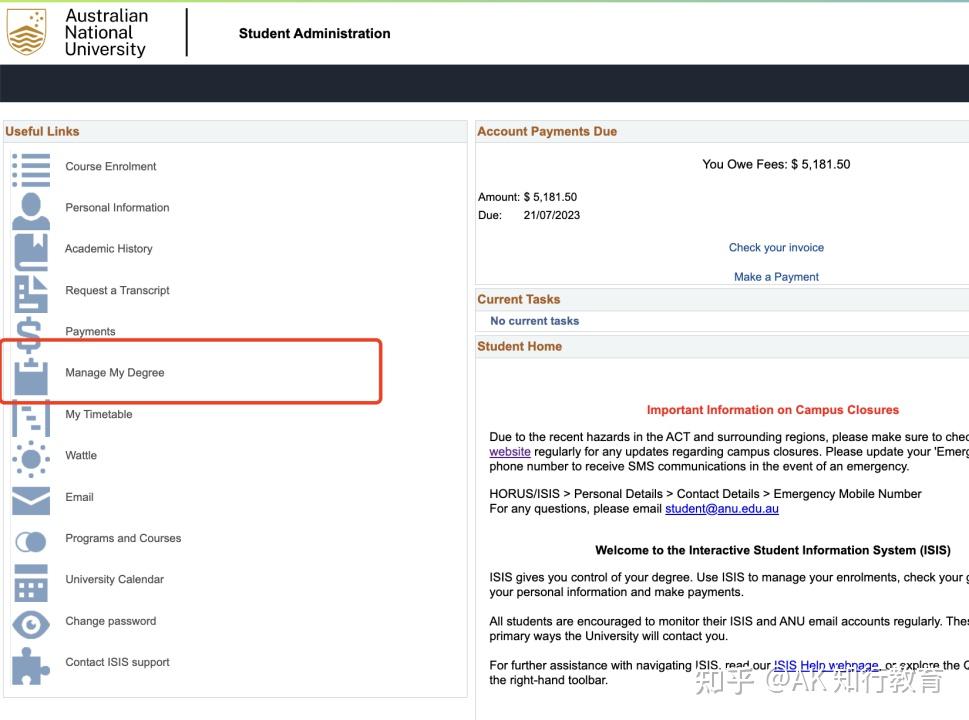The width and height of the screenshot is (969, 720).
Task: Open the Manage My Degree link
Action: pos(115,373)
